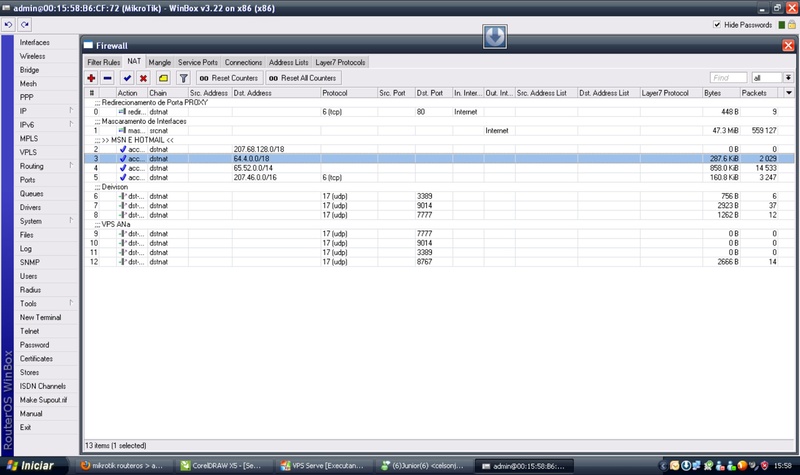Enable the selected rule with the blue checkmark

[x=127, y=78]
